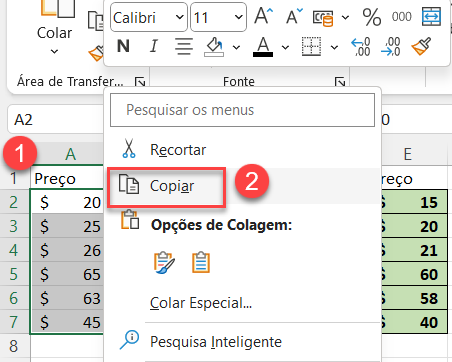Viewport: 452px width, 362px height.
Task: Open Fonte group dialog launcher
Action: (340, 82)
